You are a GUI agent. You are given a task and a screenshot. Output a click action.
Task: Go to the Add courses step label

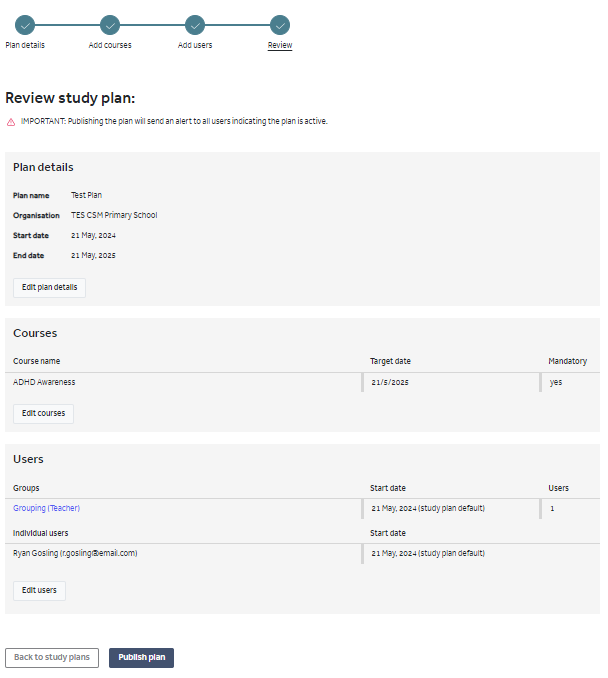[110, 45]
